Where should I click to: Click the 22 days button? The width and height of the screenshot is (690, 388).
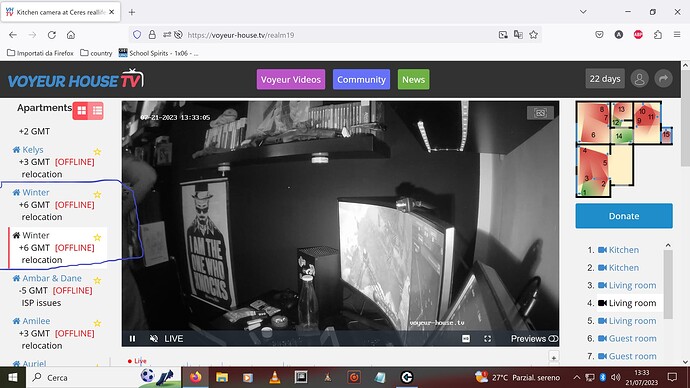point(605,79)
